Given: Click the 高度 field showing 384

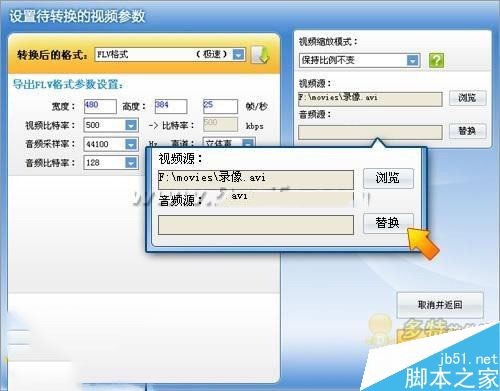Looking at the screenshot, I should (171, 106).
